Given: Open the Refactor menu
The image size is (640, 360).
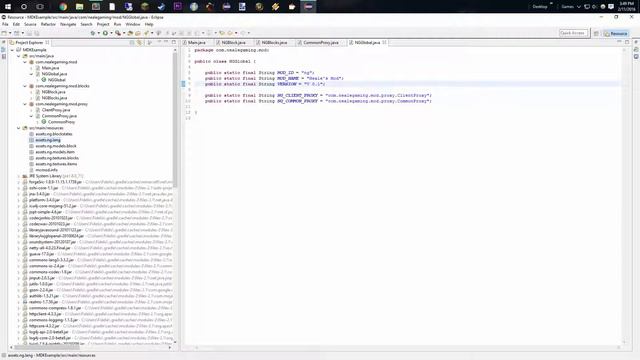Looking at the screenshot, I should pos(48,24).
